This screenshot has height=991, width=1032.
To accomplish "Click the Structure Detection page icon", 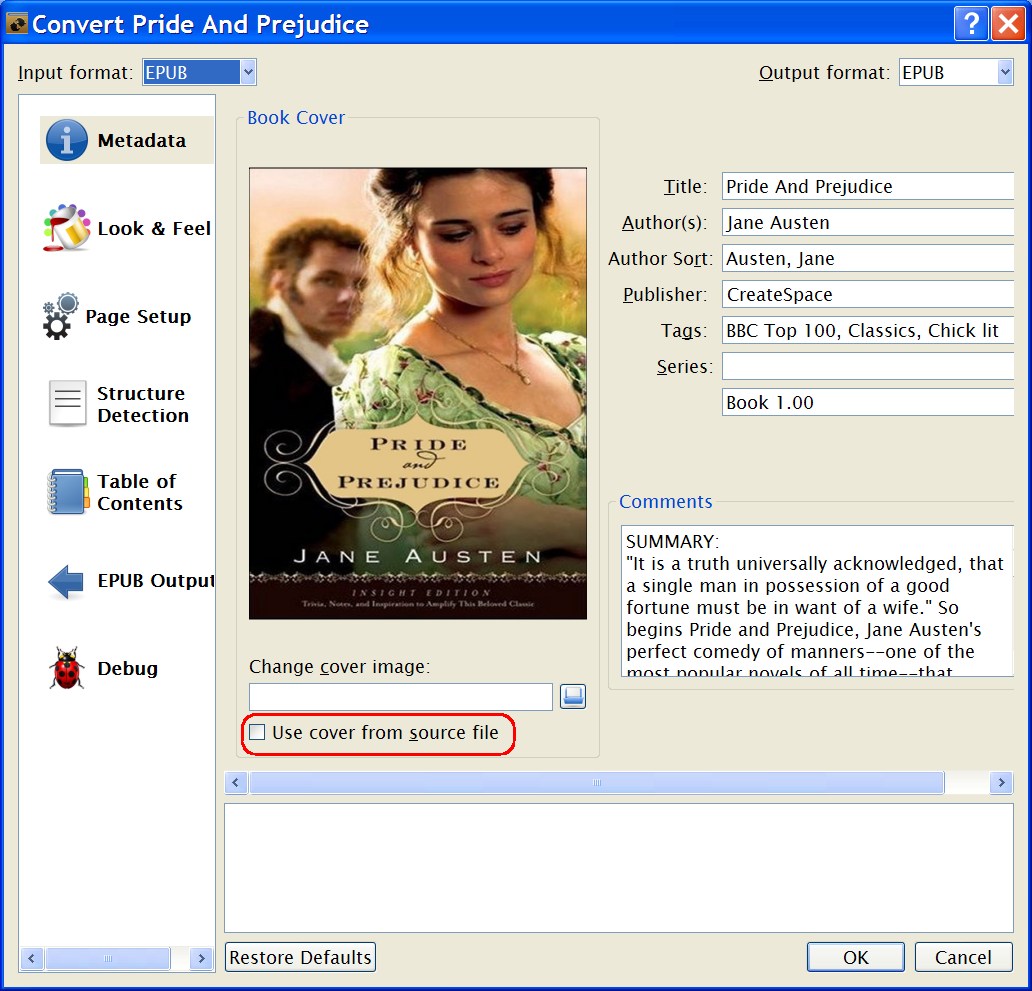I will point(67,403).
